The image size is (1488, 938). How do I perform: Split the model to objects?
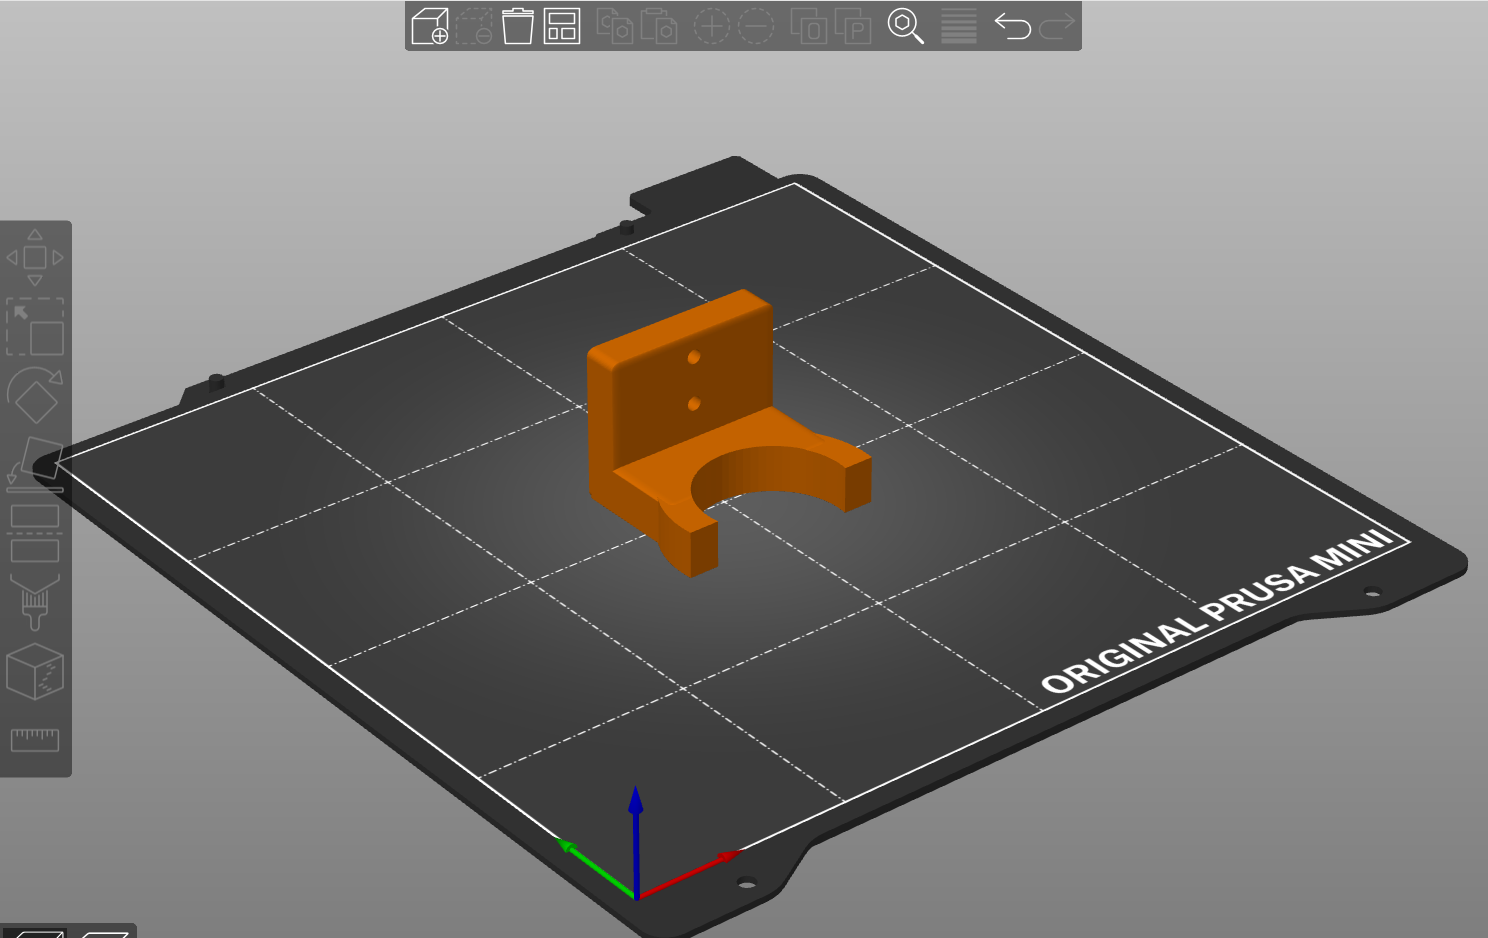808,26
